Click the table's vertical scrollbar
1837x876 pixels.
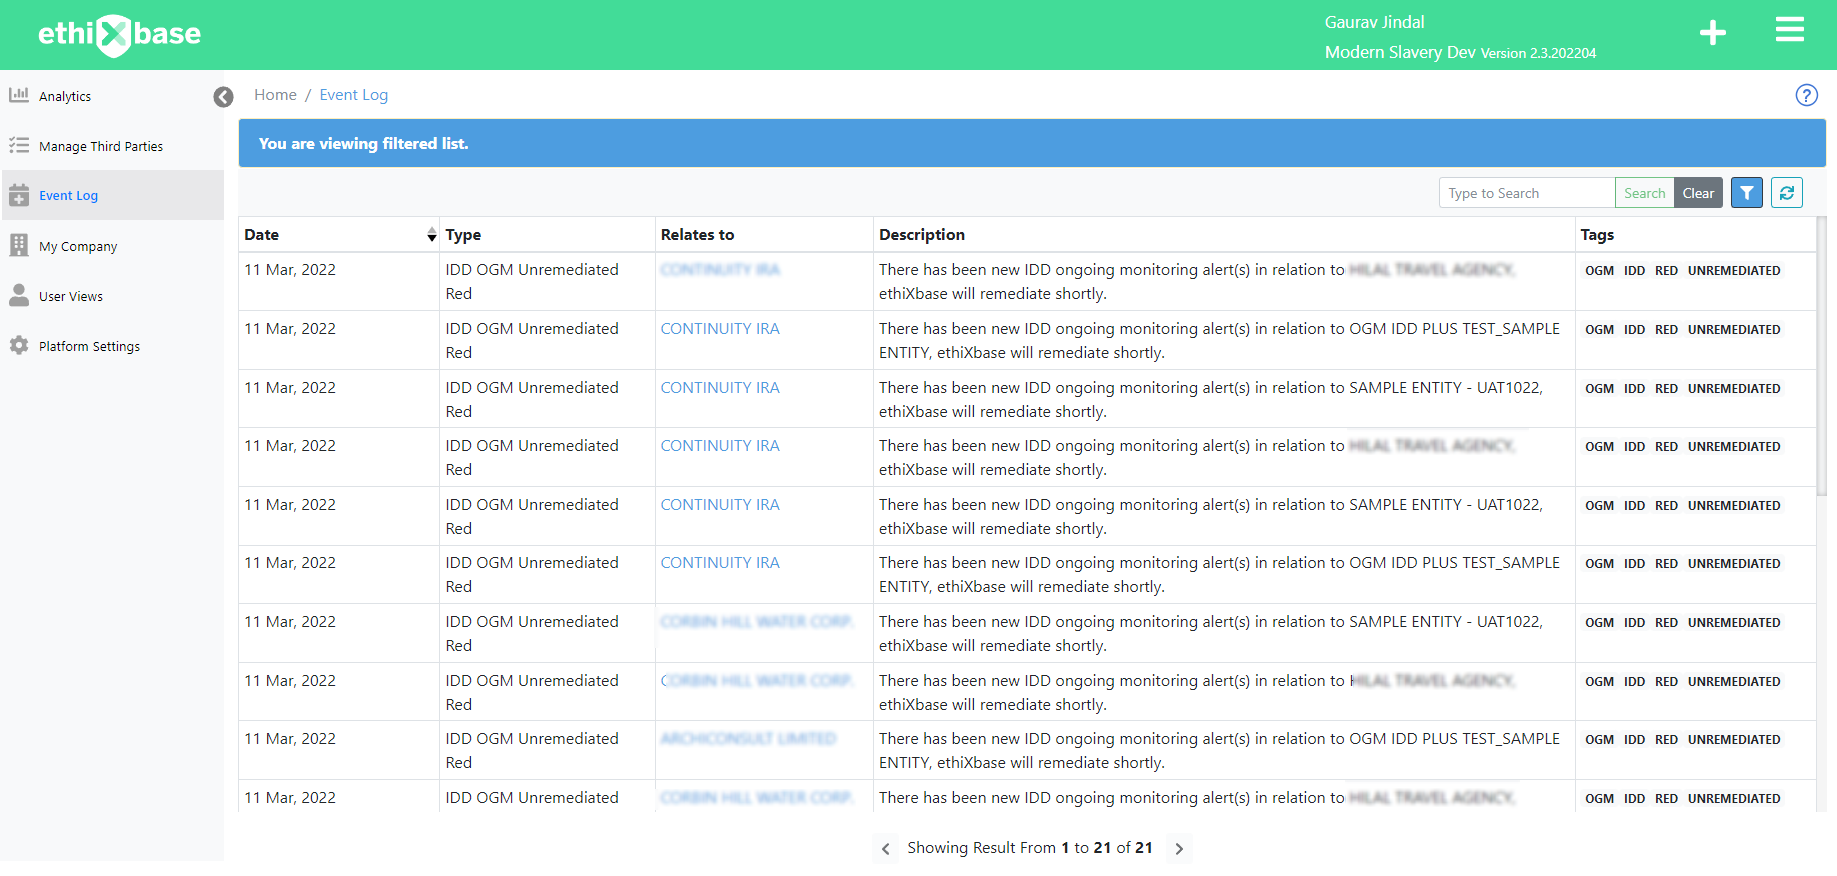point(1821,357)
